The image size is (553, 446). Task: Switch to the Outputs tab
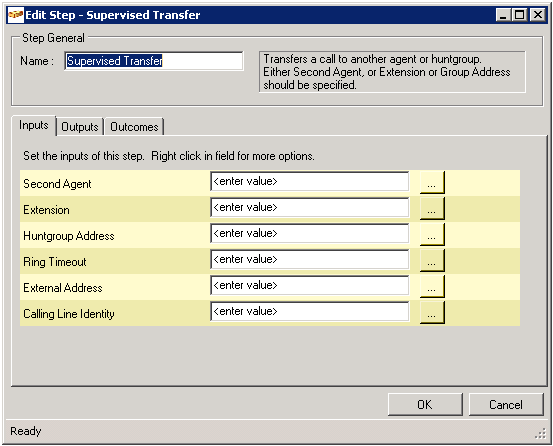click(80, 127)
